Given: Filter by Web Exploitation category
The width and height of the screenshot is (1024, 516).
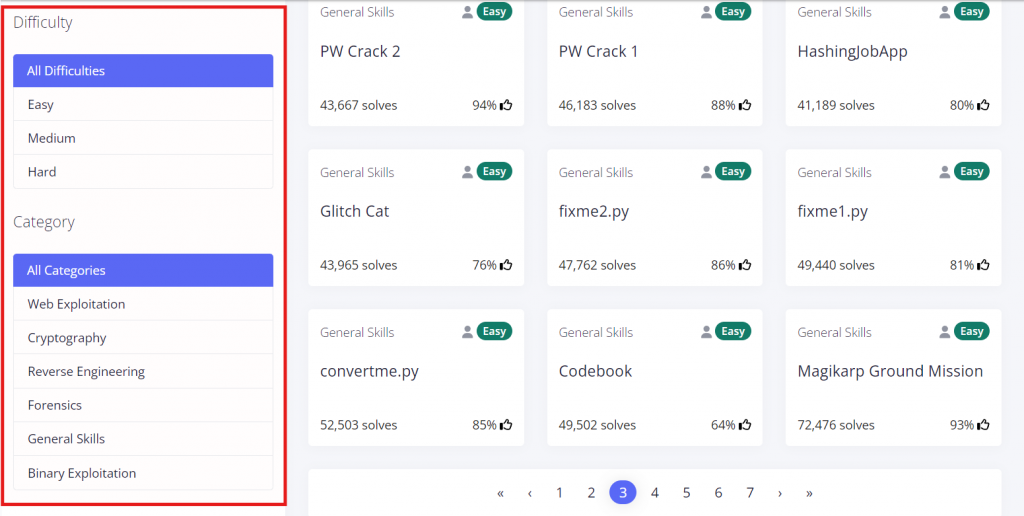Looking at the screenshot, I should [143, 304].
